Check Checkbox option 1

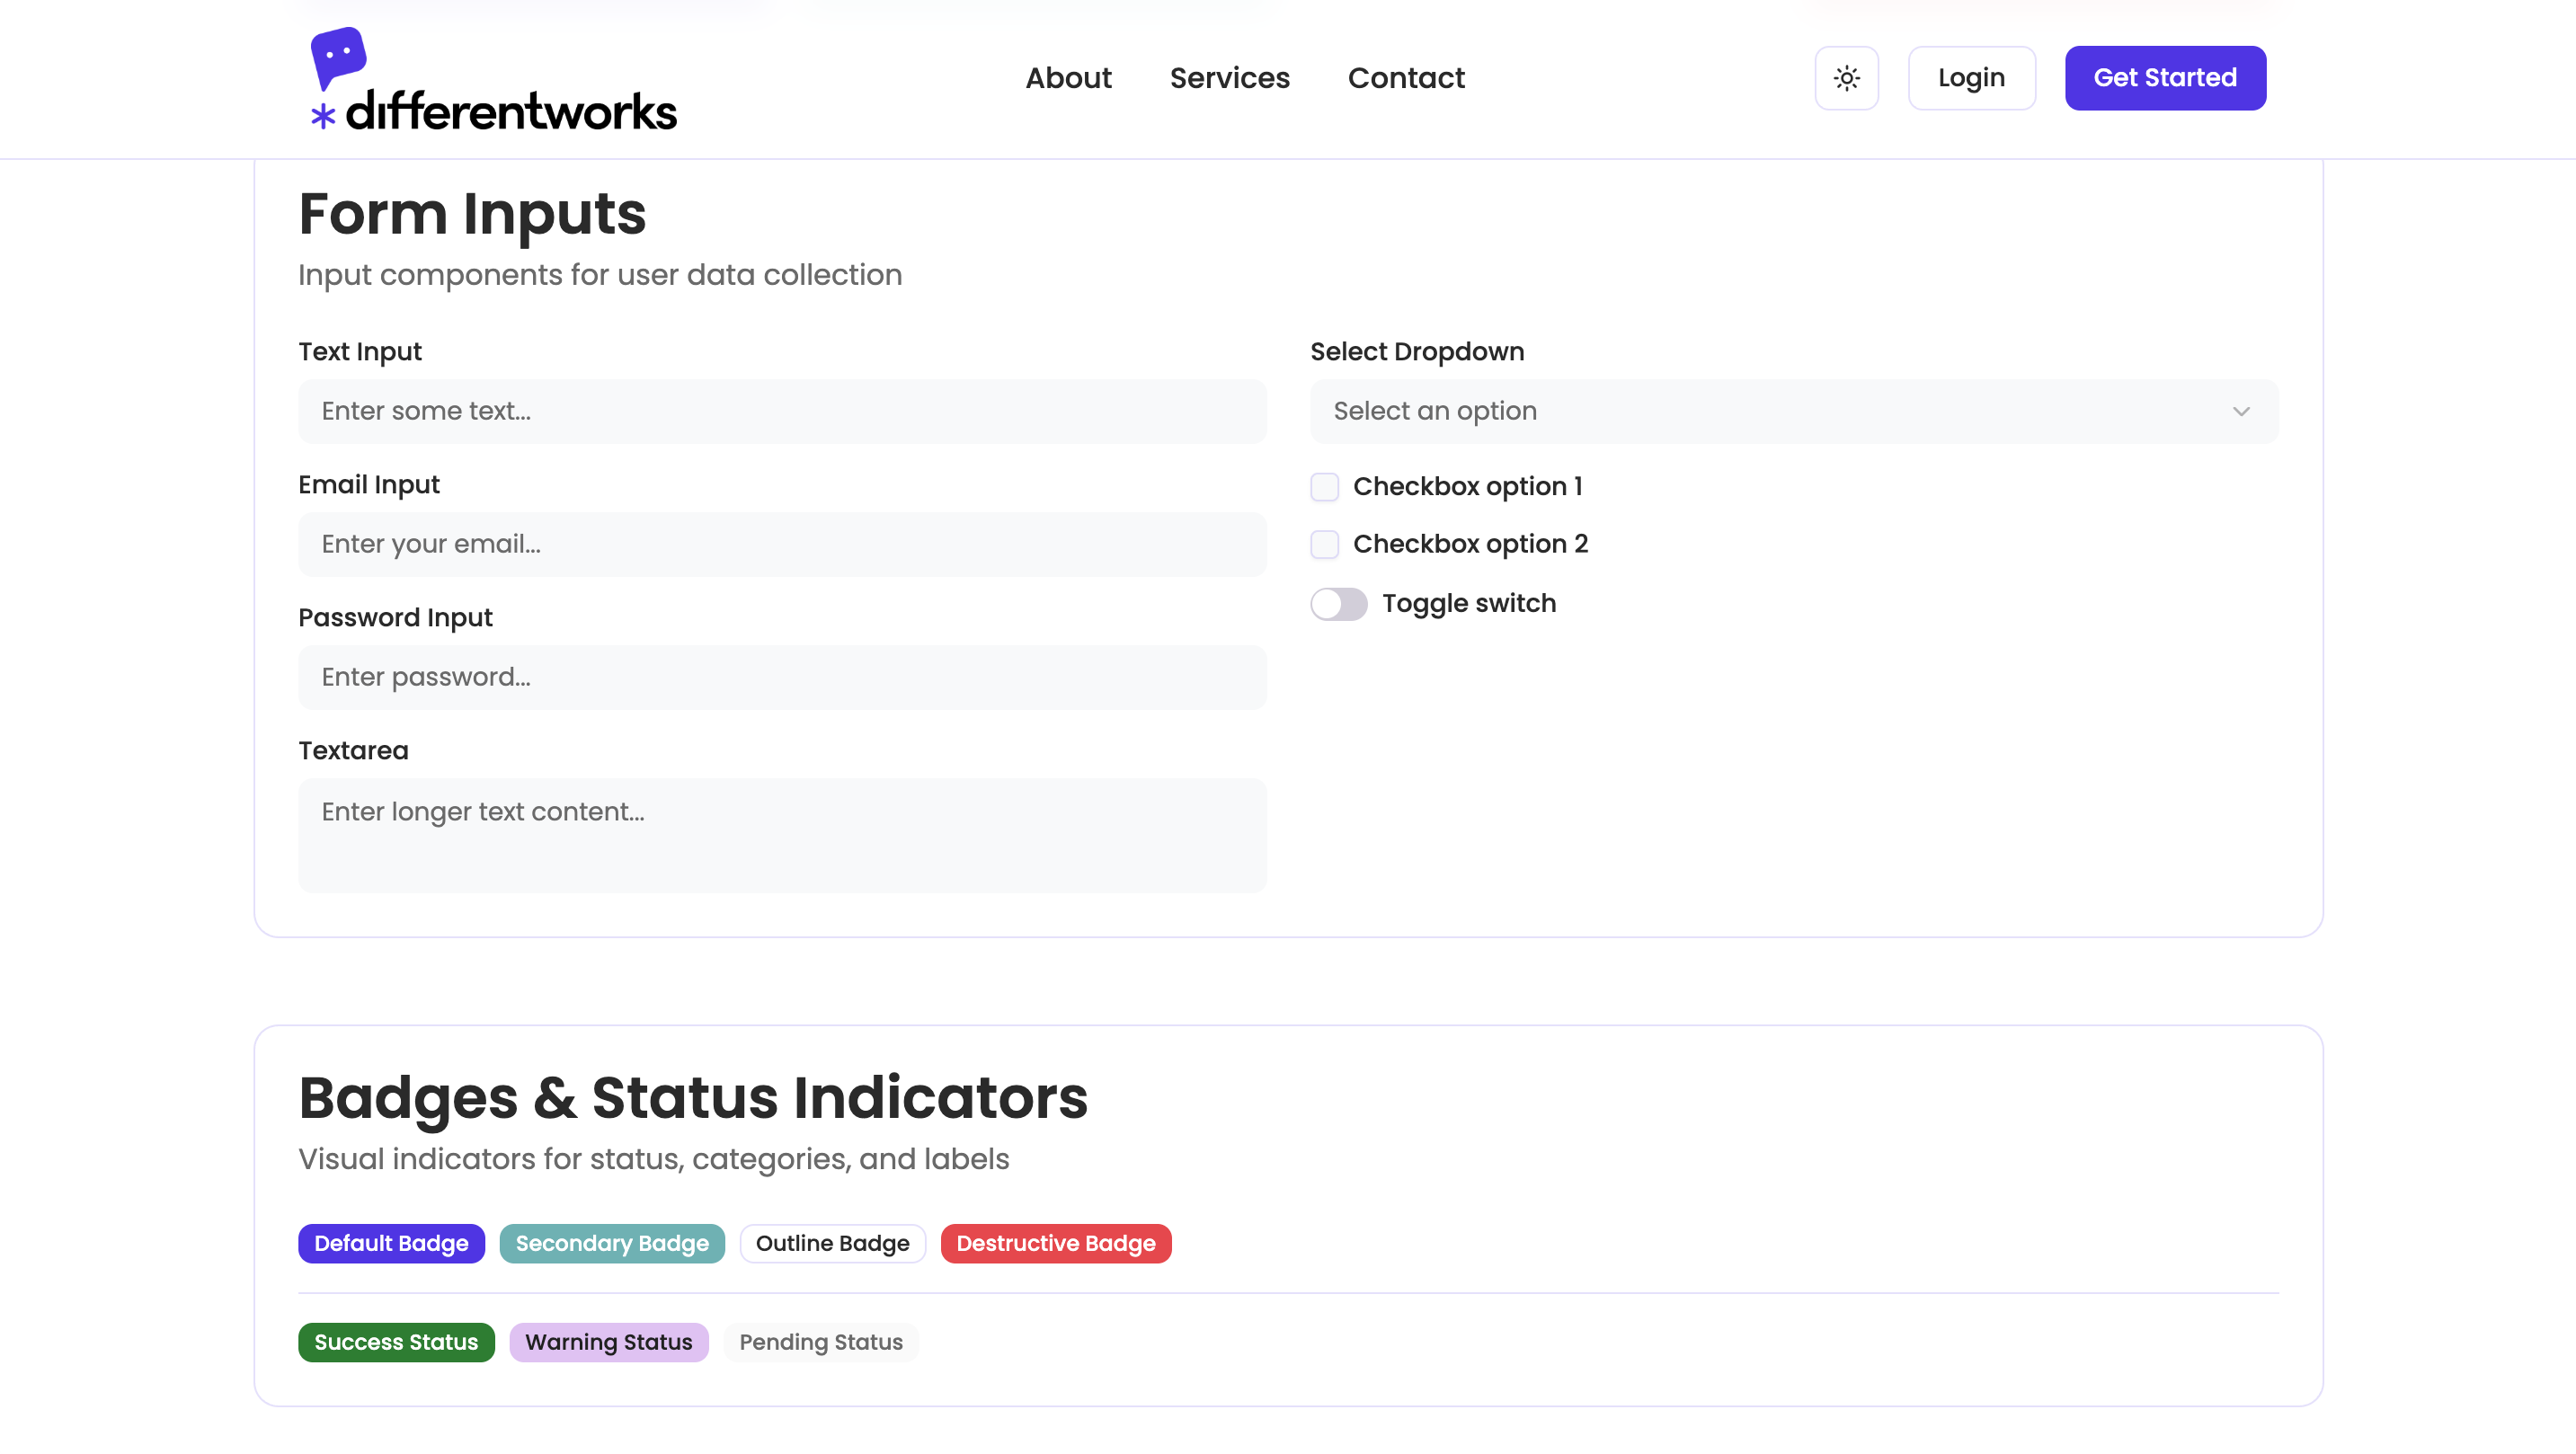click(x=1324, y=487)
